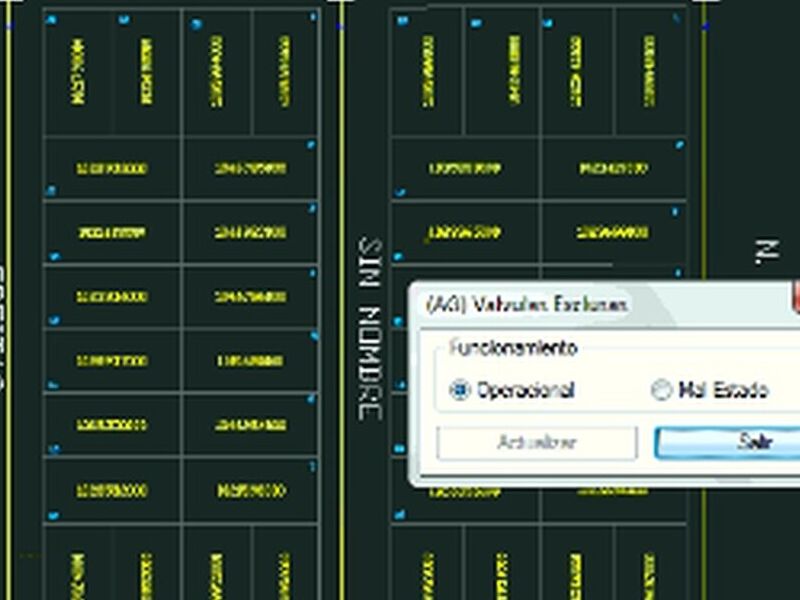Select the top-right vertical lot in right block

(650, 73)
